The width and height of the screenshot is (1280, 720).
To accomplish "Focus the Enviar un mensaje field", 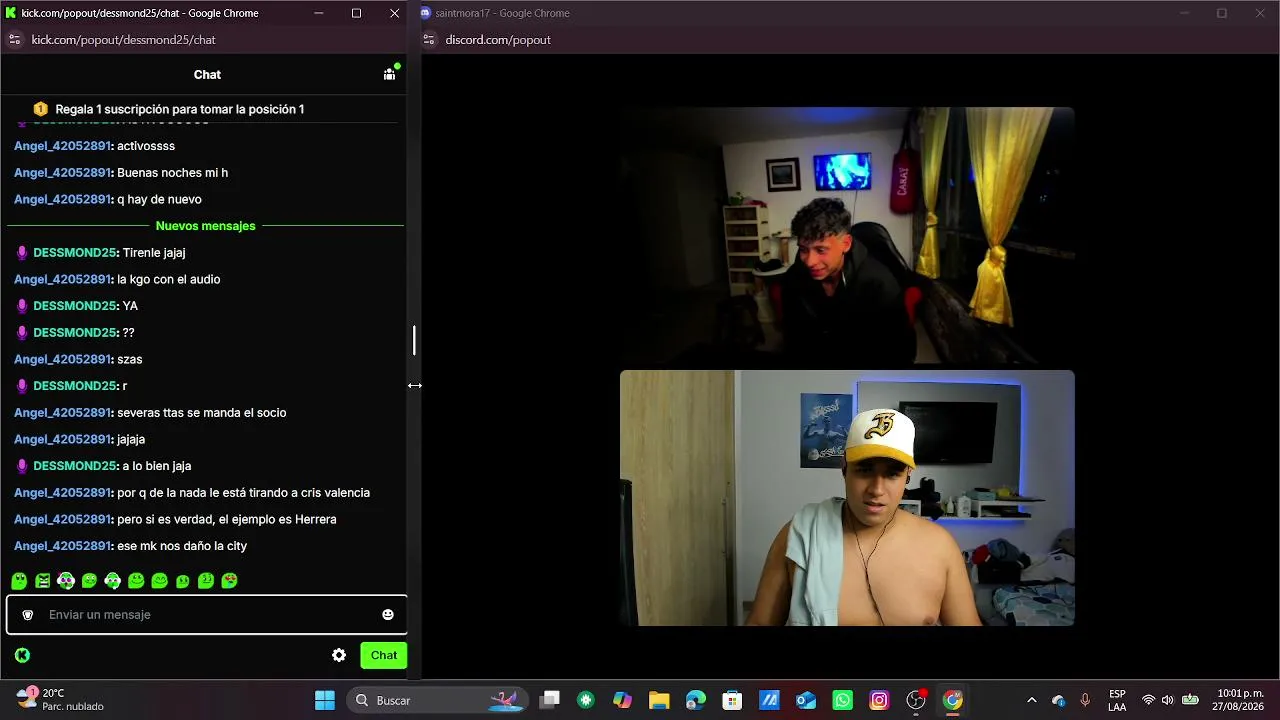I will (x=207, y=614).
